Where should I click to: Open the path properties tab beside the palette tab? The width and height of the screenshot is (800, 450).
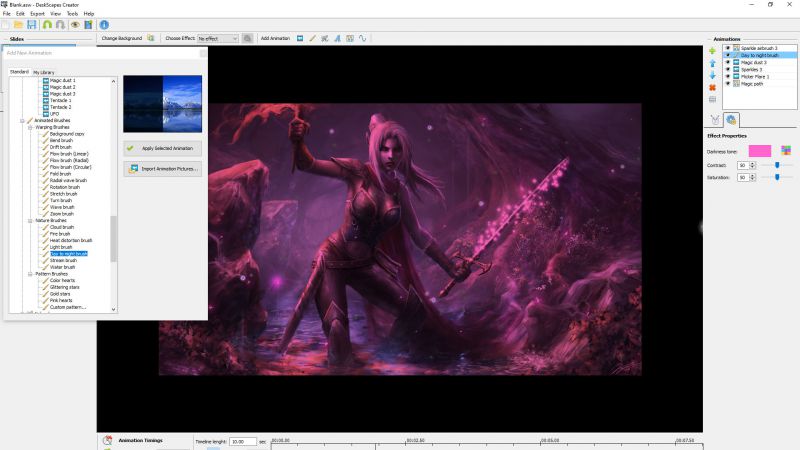(715, 120)
